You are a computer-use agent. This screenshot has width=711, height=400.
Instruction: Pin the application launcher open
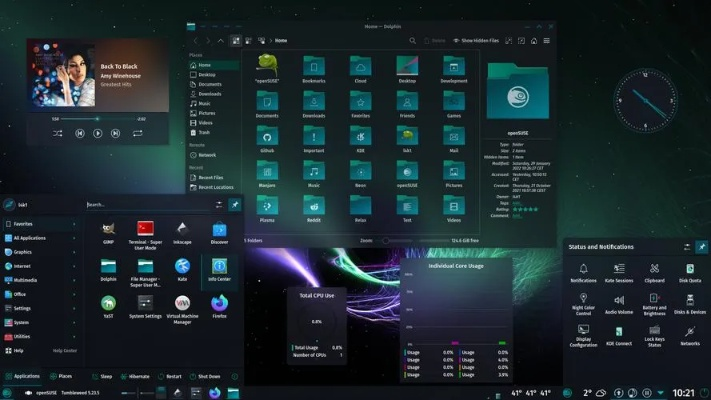[235, 204]
